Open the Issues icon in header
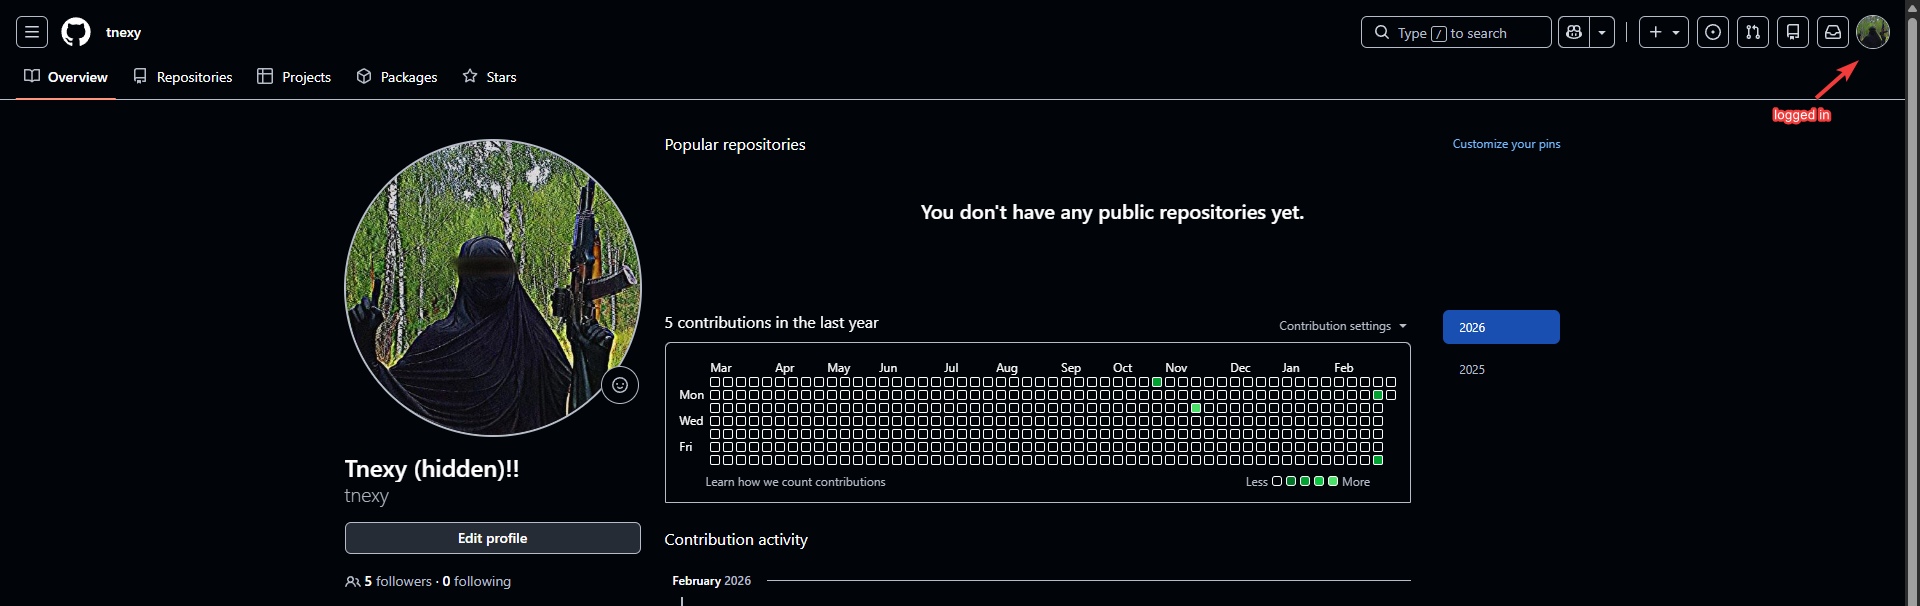 pos(1713,32)
